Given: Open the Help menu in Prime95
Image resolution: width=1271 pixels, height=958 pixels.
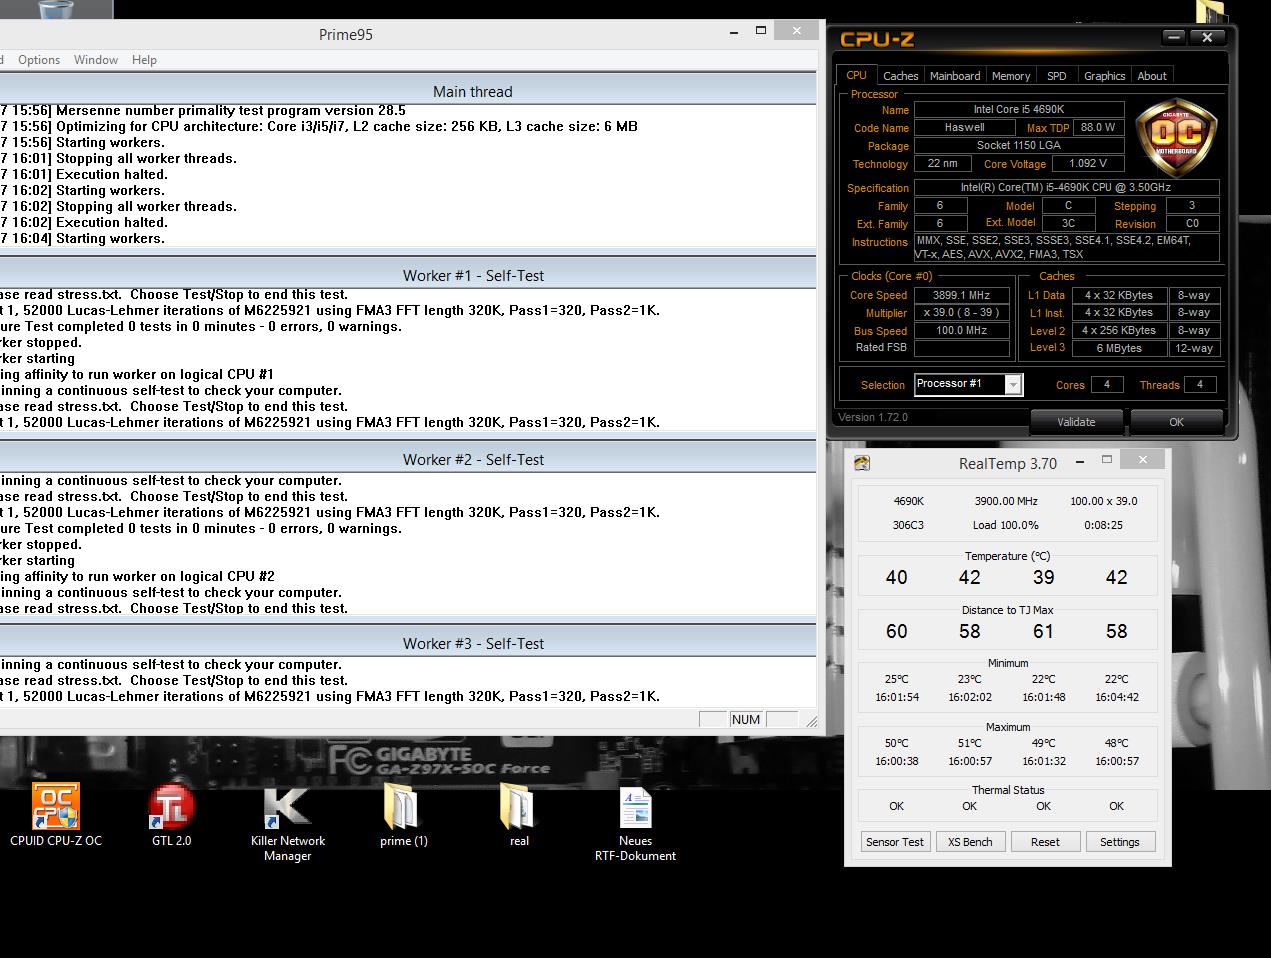Looking at the screenshot, I should [144, 60].
